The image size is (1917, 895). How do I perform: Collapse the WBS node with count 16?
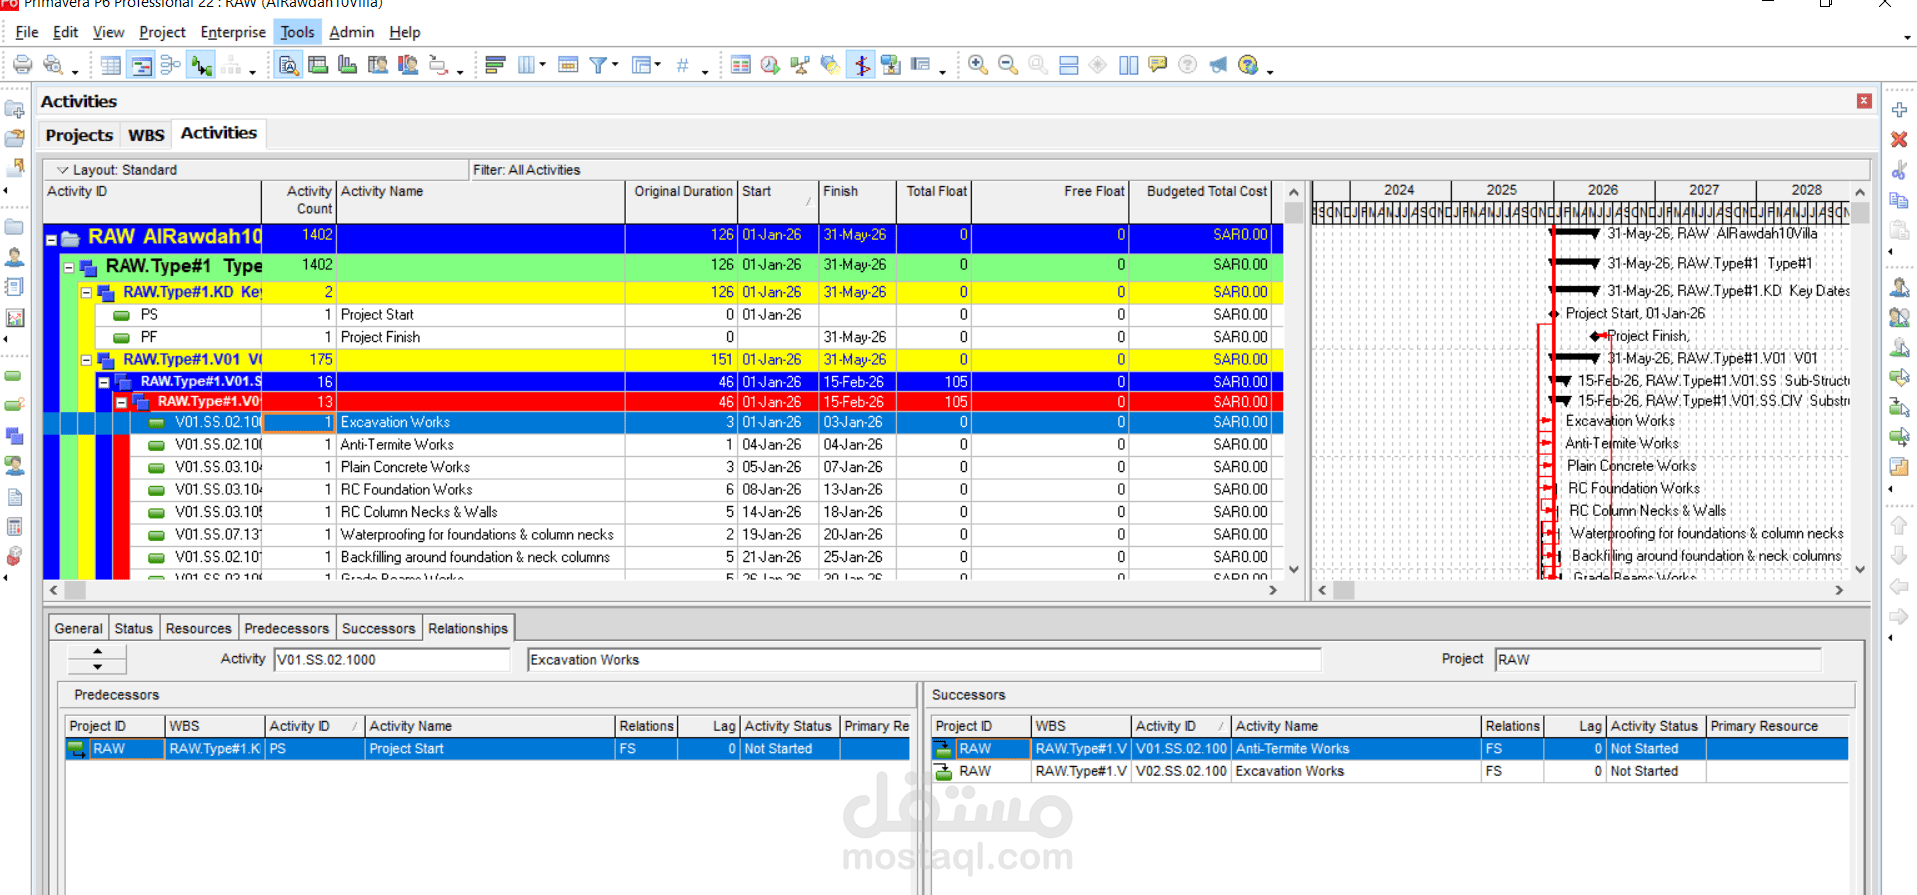point(103,382)
